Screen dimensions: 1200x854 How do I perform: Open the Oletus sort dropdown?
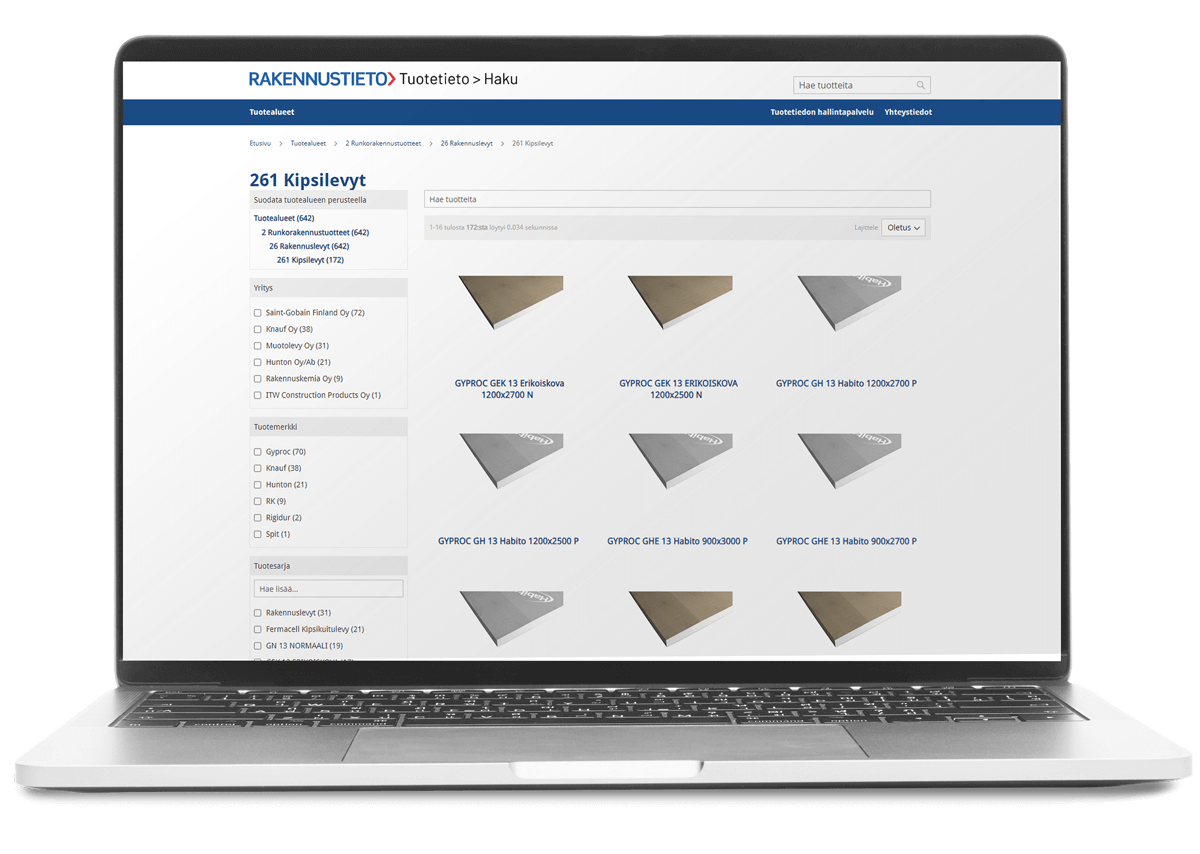pos(903,228)
